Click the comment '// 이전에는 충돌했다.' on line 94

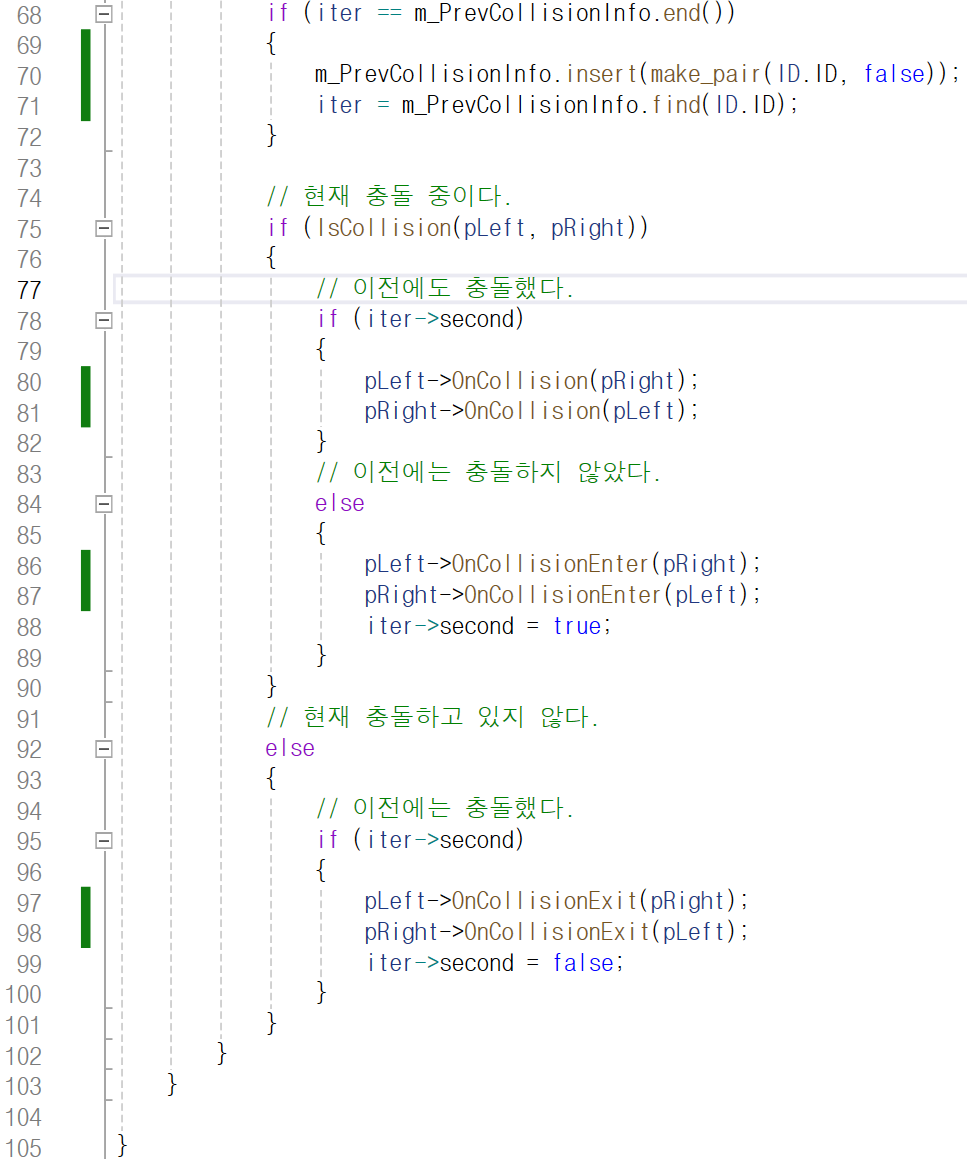pos(445,809)
